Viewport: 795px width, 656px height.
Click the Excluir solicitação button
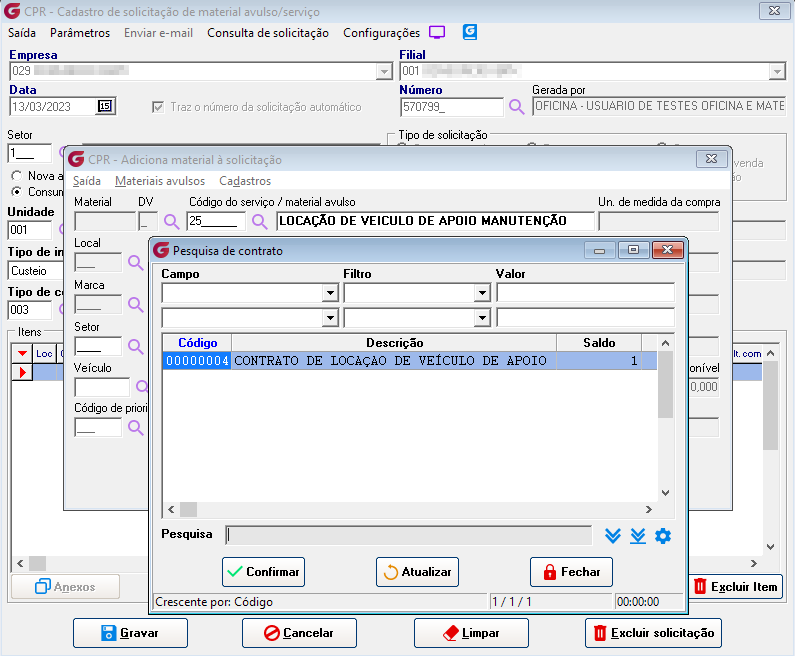click(x=653, y=633)
